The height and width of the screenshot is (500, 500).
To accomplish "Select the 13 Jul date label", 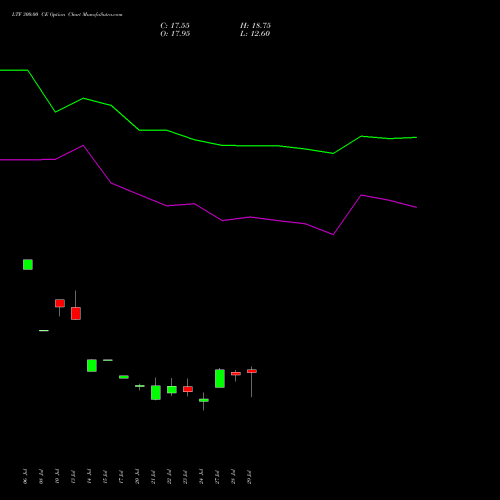I will [73, 476].
